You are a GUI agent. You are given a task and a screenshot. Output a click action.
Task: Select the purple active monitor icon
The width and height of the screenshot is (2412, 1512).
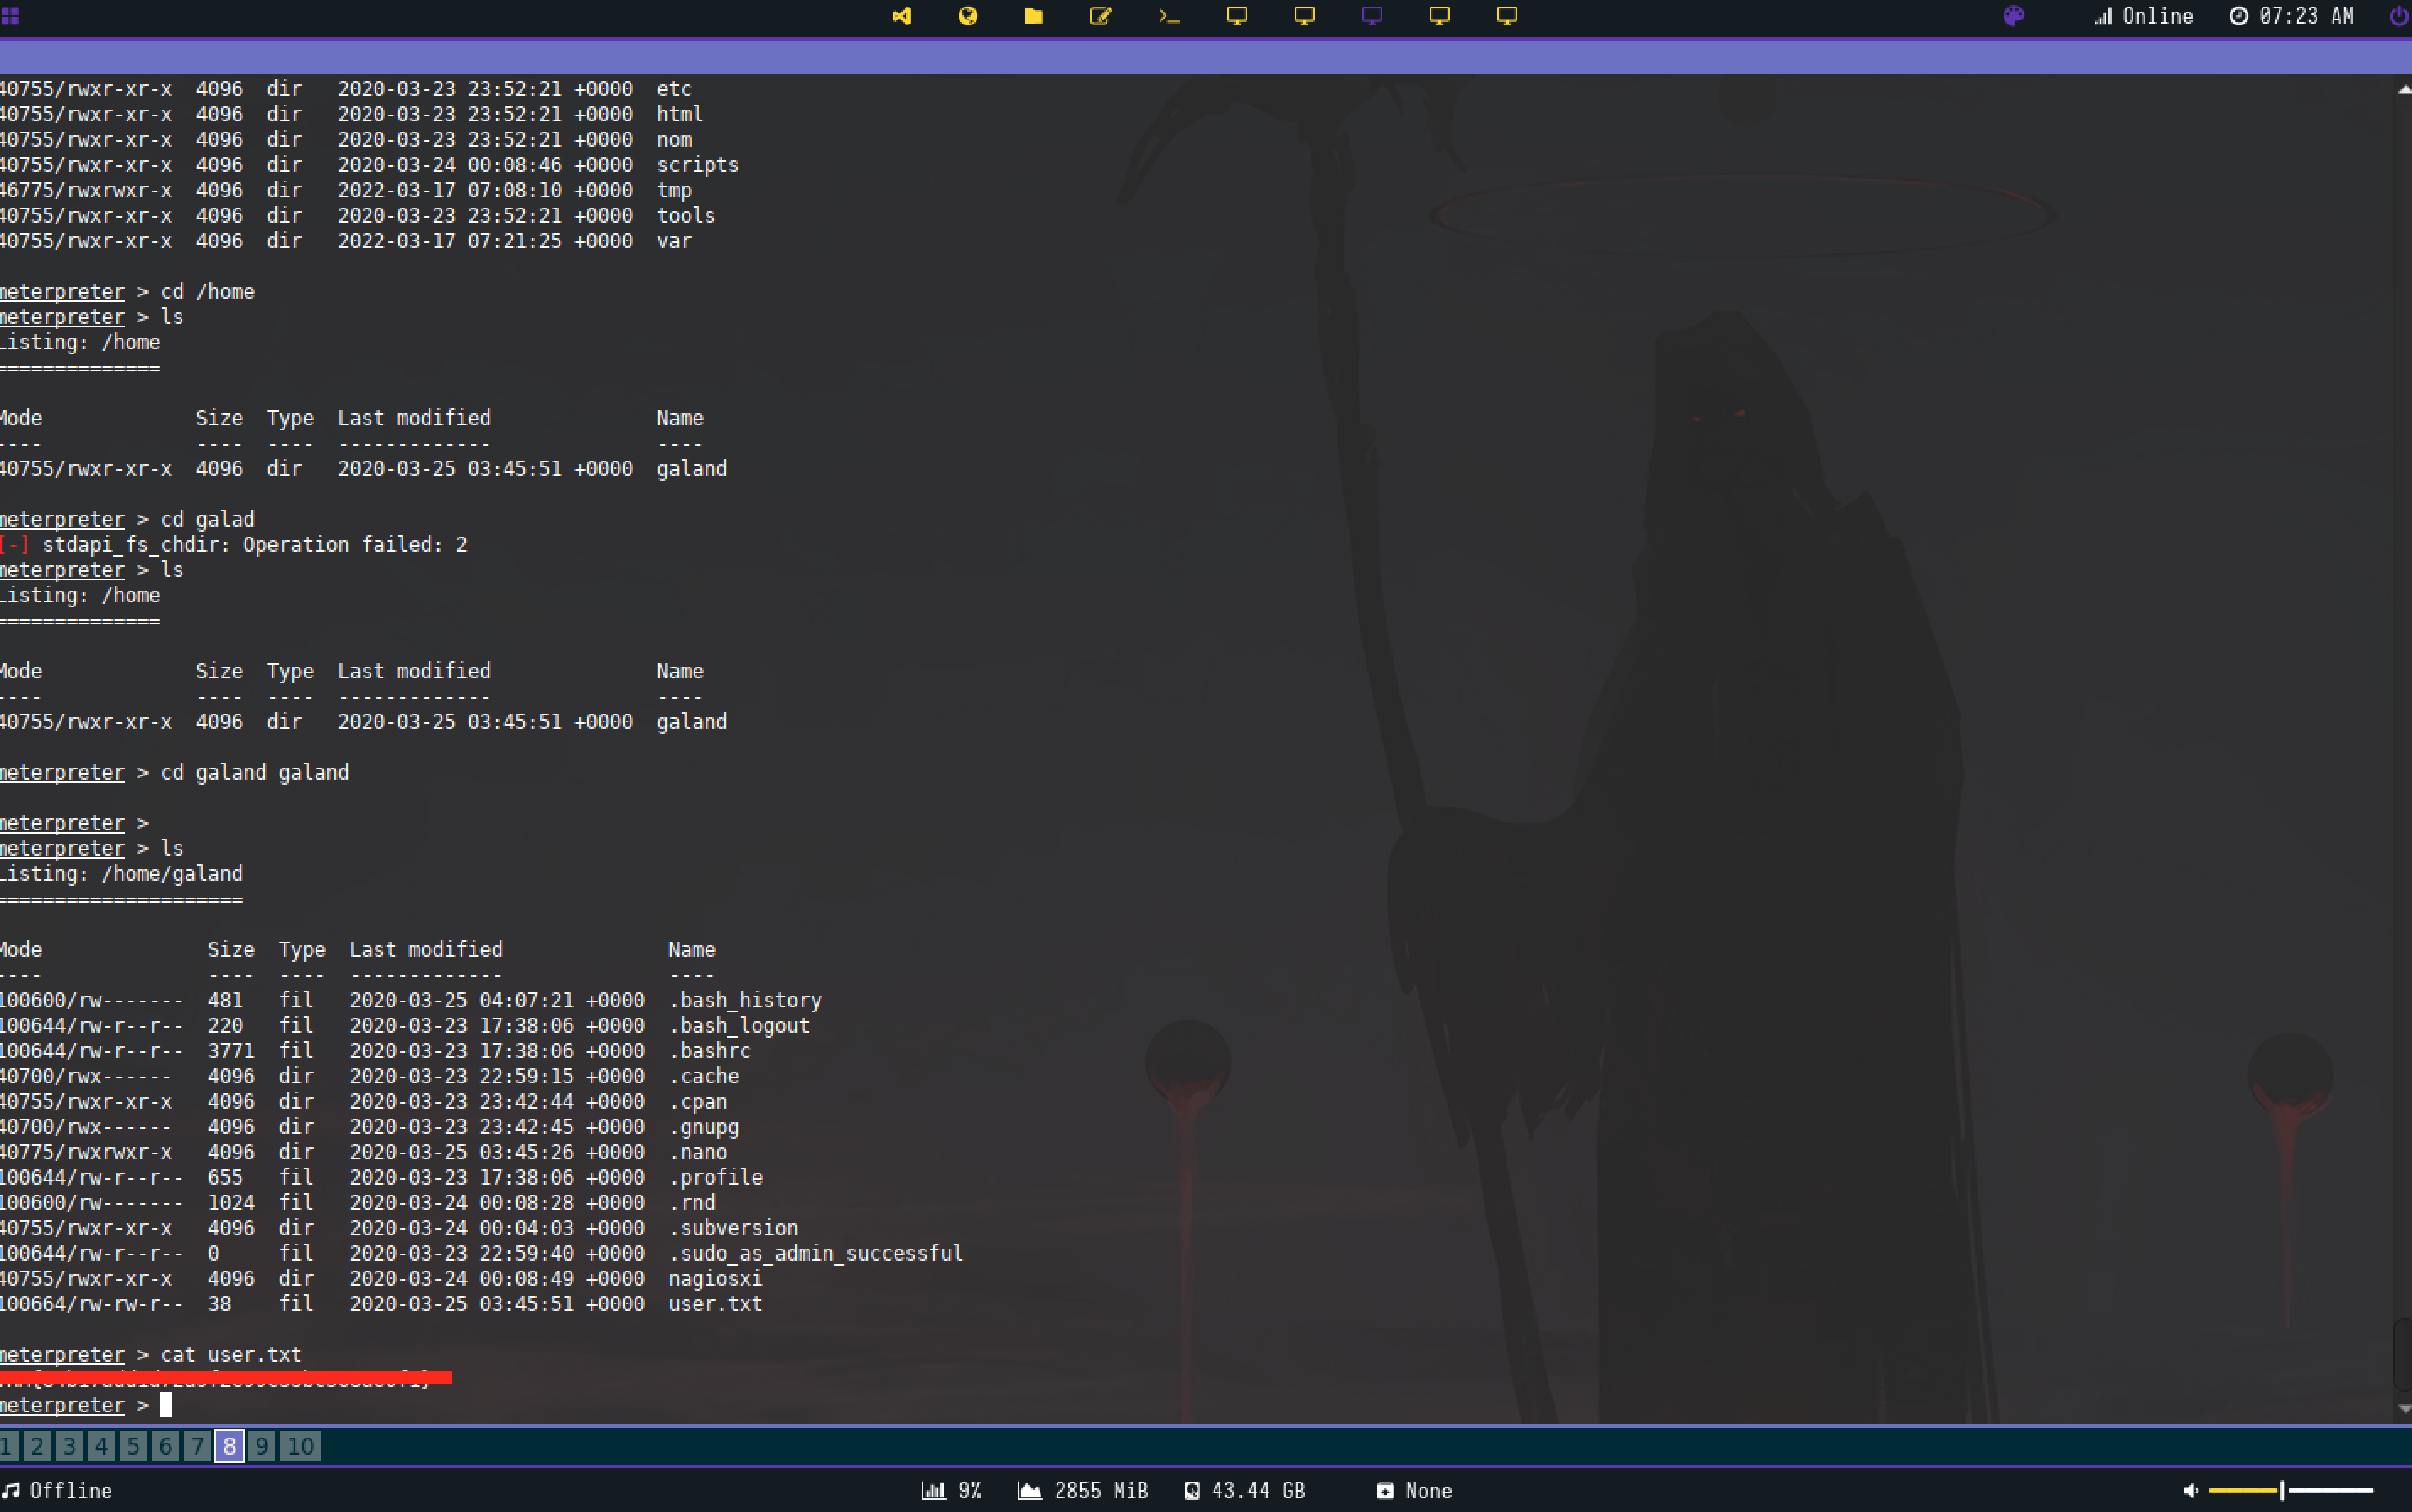point(1372,16)
